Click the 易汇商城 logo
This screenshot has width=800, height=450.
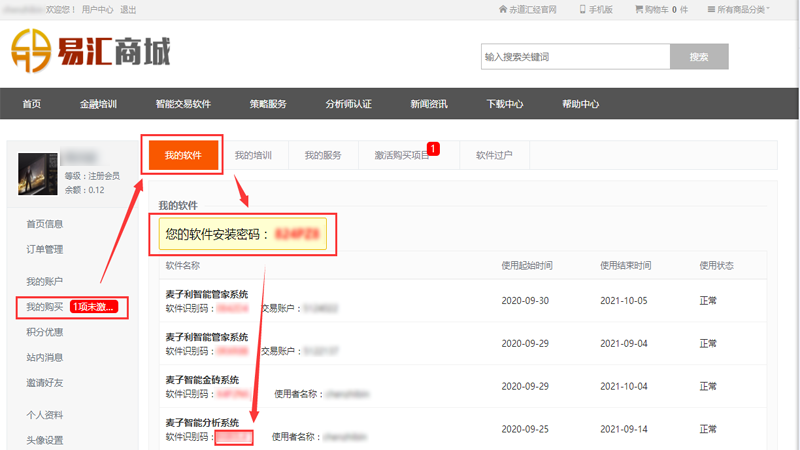pos(91,51)
